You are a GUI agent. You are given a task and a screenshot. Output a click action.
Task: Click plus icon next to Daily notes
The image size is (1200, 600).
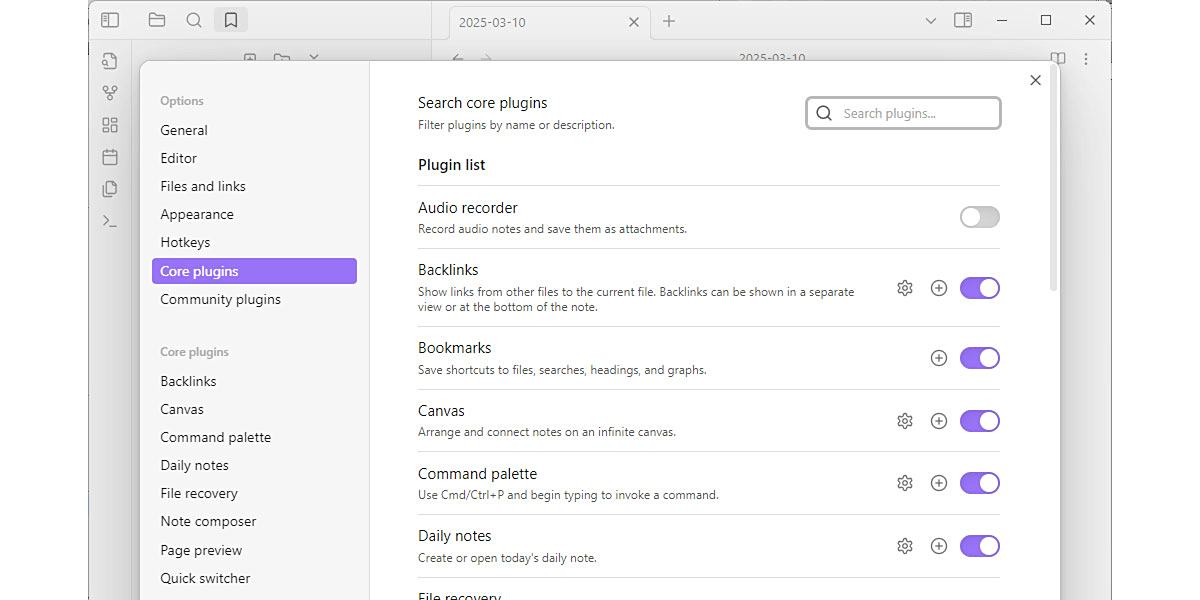[938, 546]
